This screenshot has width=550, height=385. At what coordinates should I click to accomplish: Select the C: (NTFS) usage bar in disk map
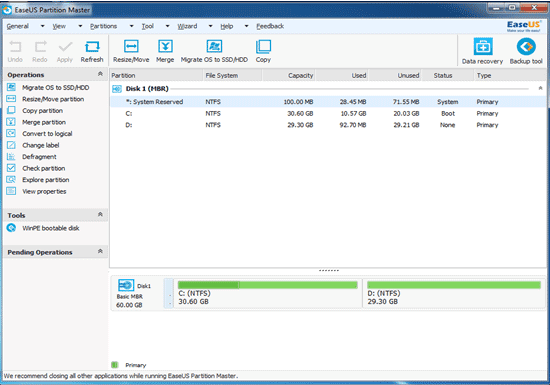coord(268,285)
